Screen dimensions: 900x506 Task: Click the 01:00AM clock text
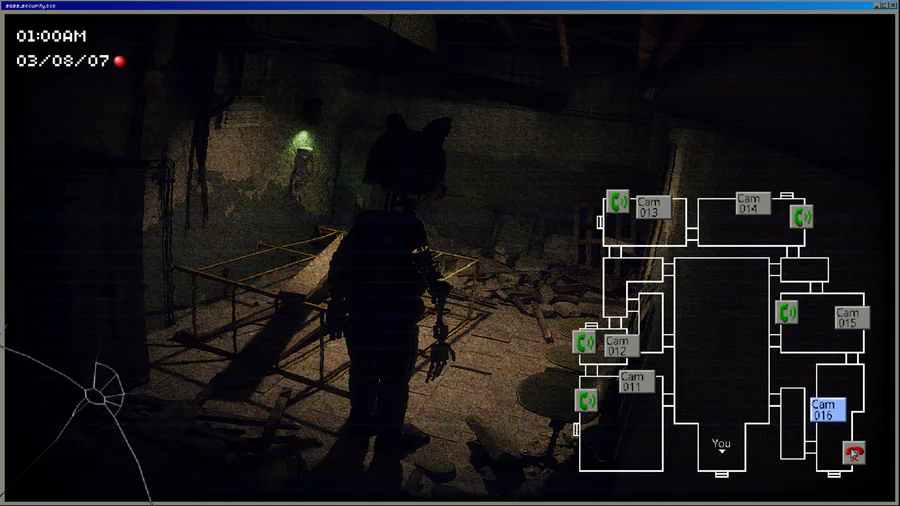pyautogui.click(x=51, y=37)
